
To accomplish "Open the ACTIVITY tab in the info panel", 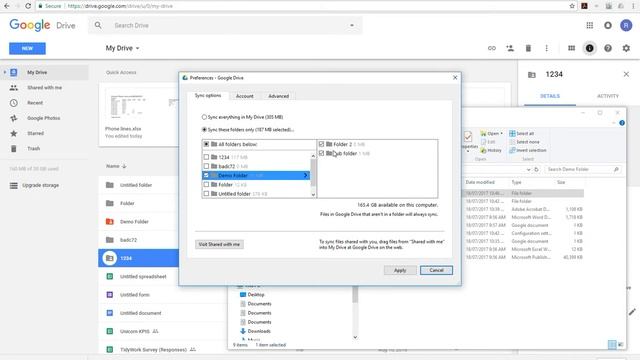I will pyautogui.click(x=608, y=96).
